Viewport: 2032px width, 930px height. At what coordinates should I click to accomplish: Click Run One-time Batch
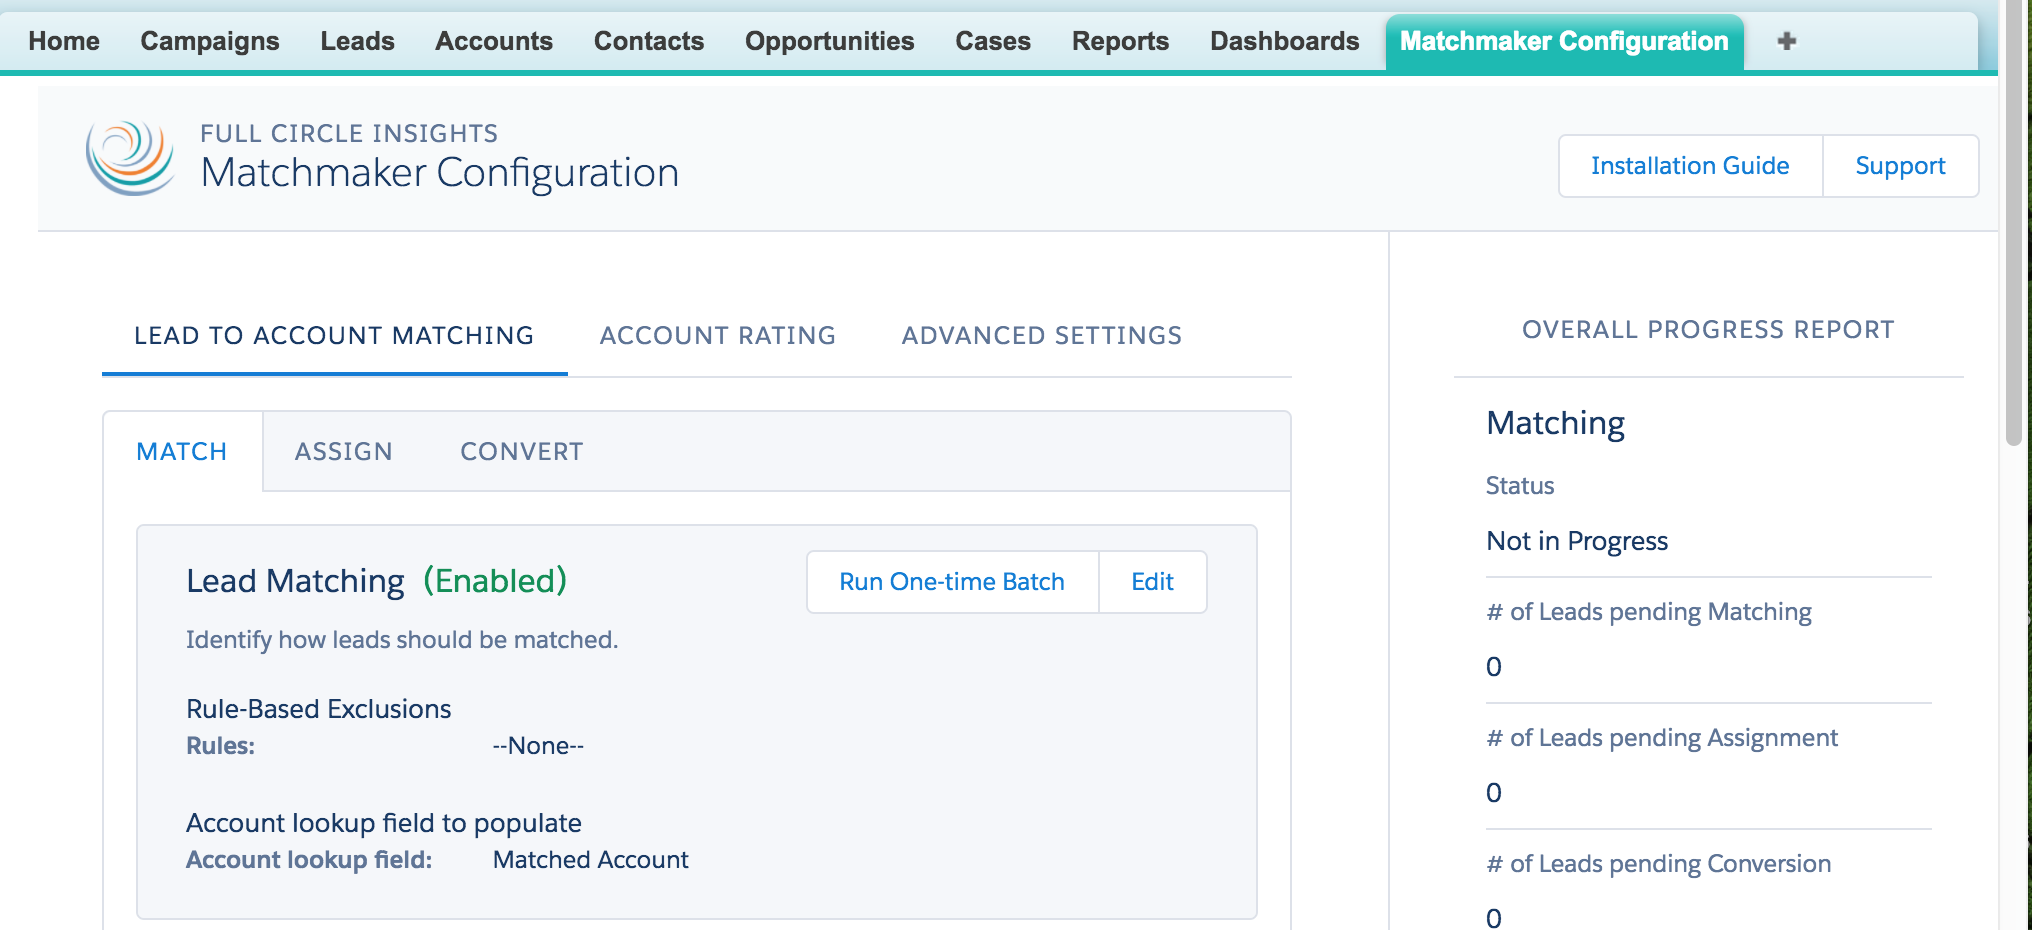tap(952, 582)
